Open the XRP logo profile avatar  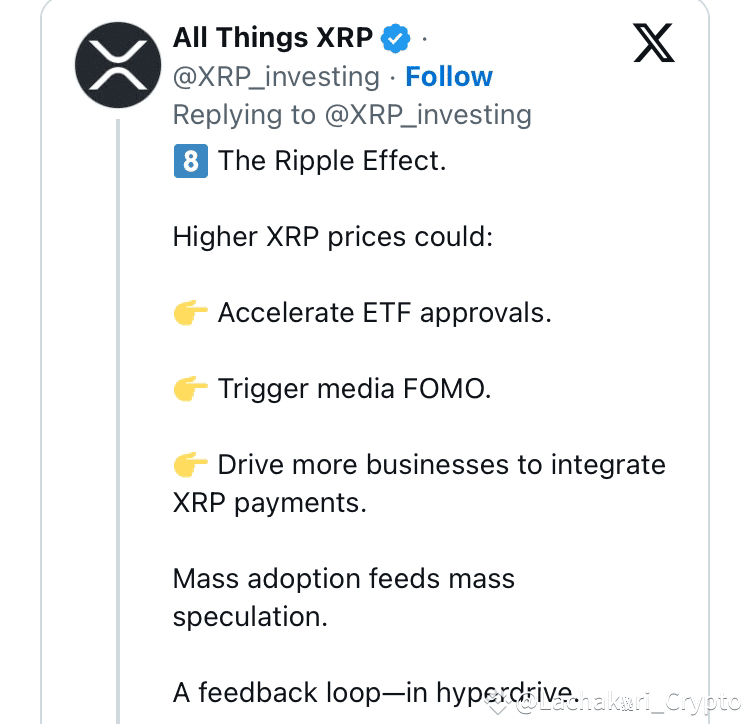pyautogui.click(x=118, y=65)
